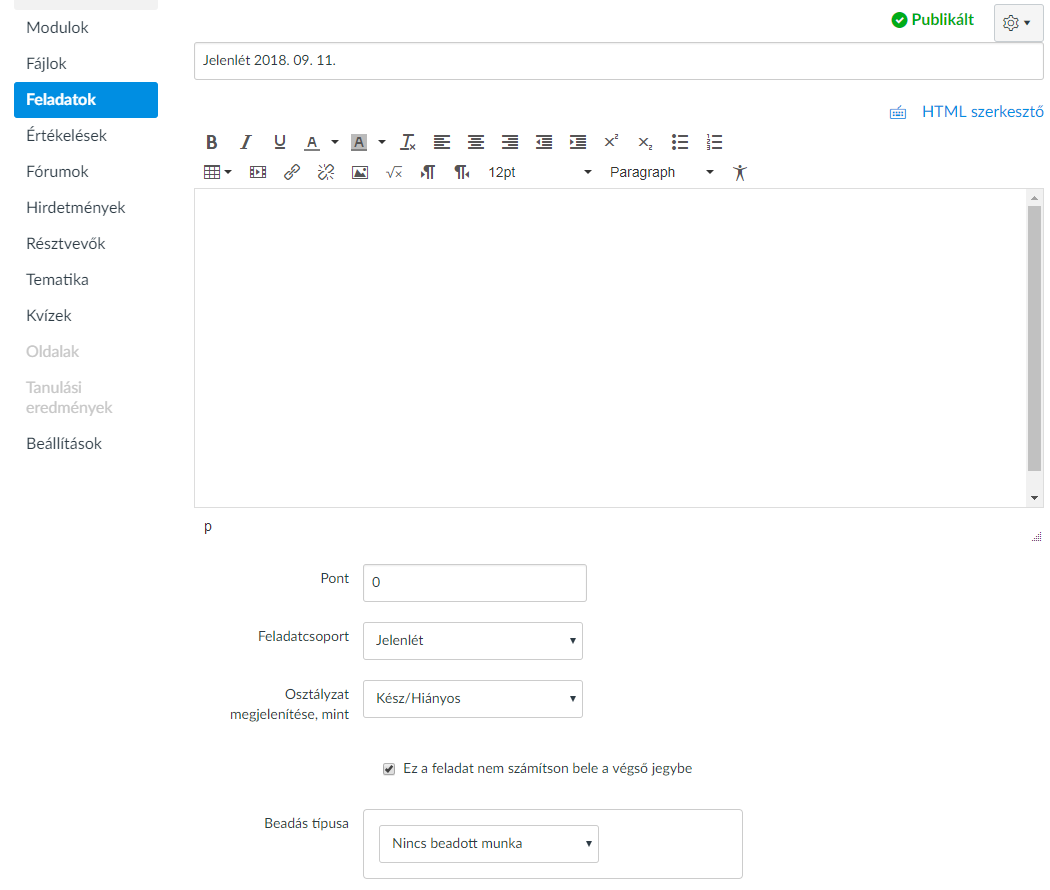Insert embedded media
Viewport: 1050px width, 890px height.
tap(258, 172)
